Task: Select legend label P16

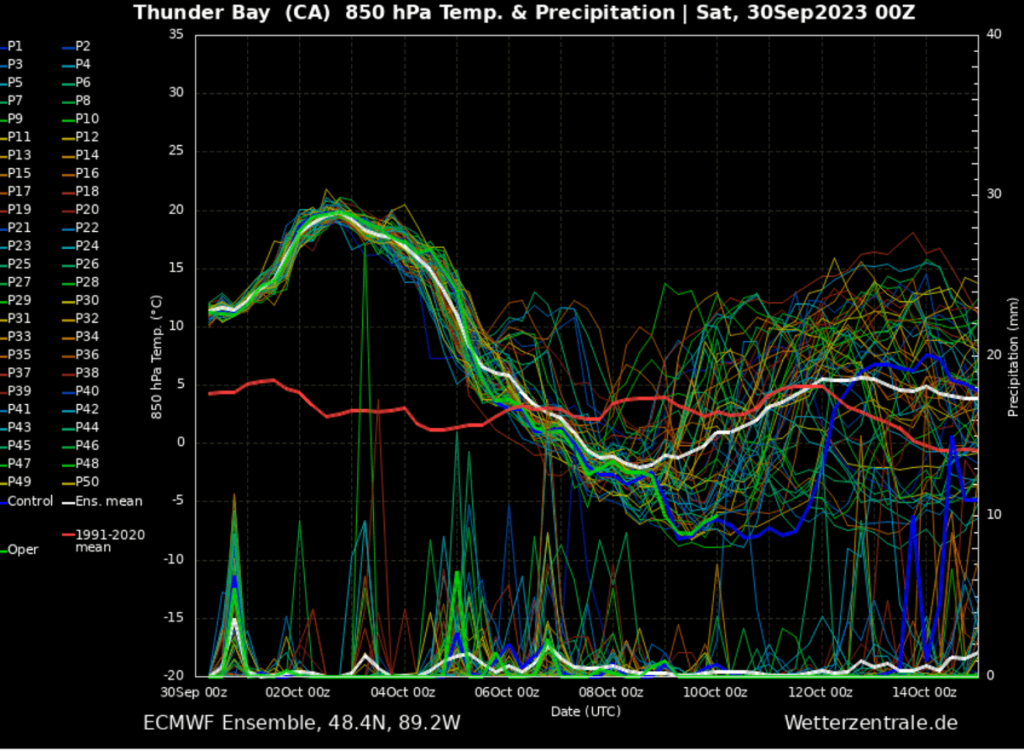Action: pos(87,173)
